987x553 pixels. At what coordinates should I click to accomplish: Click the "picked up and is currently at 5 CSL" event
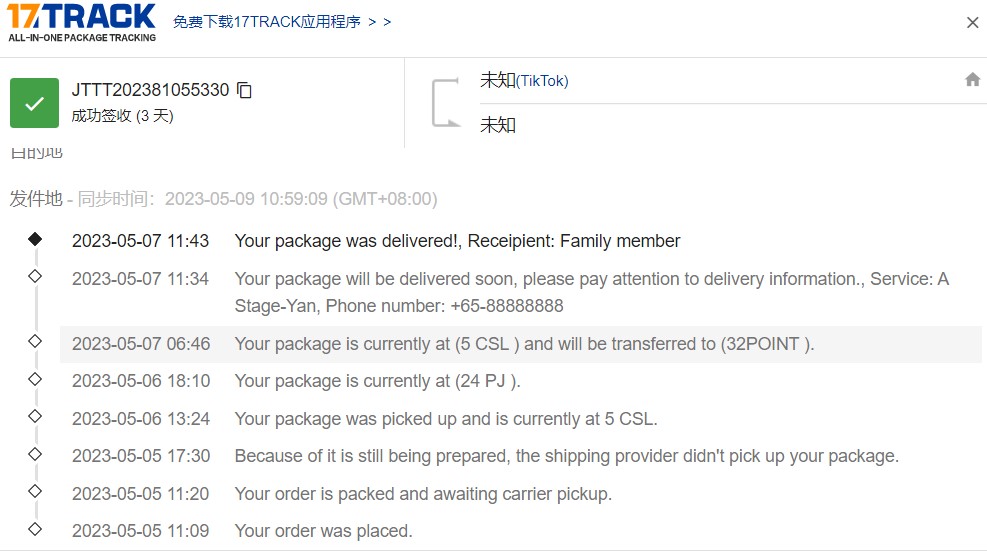point(445,419)
